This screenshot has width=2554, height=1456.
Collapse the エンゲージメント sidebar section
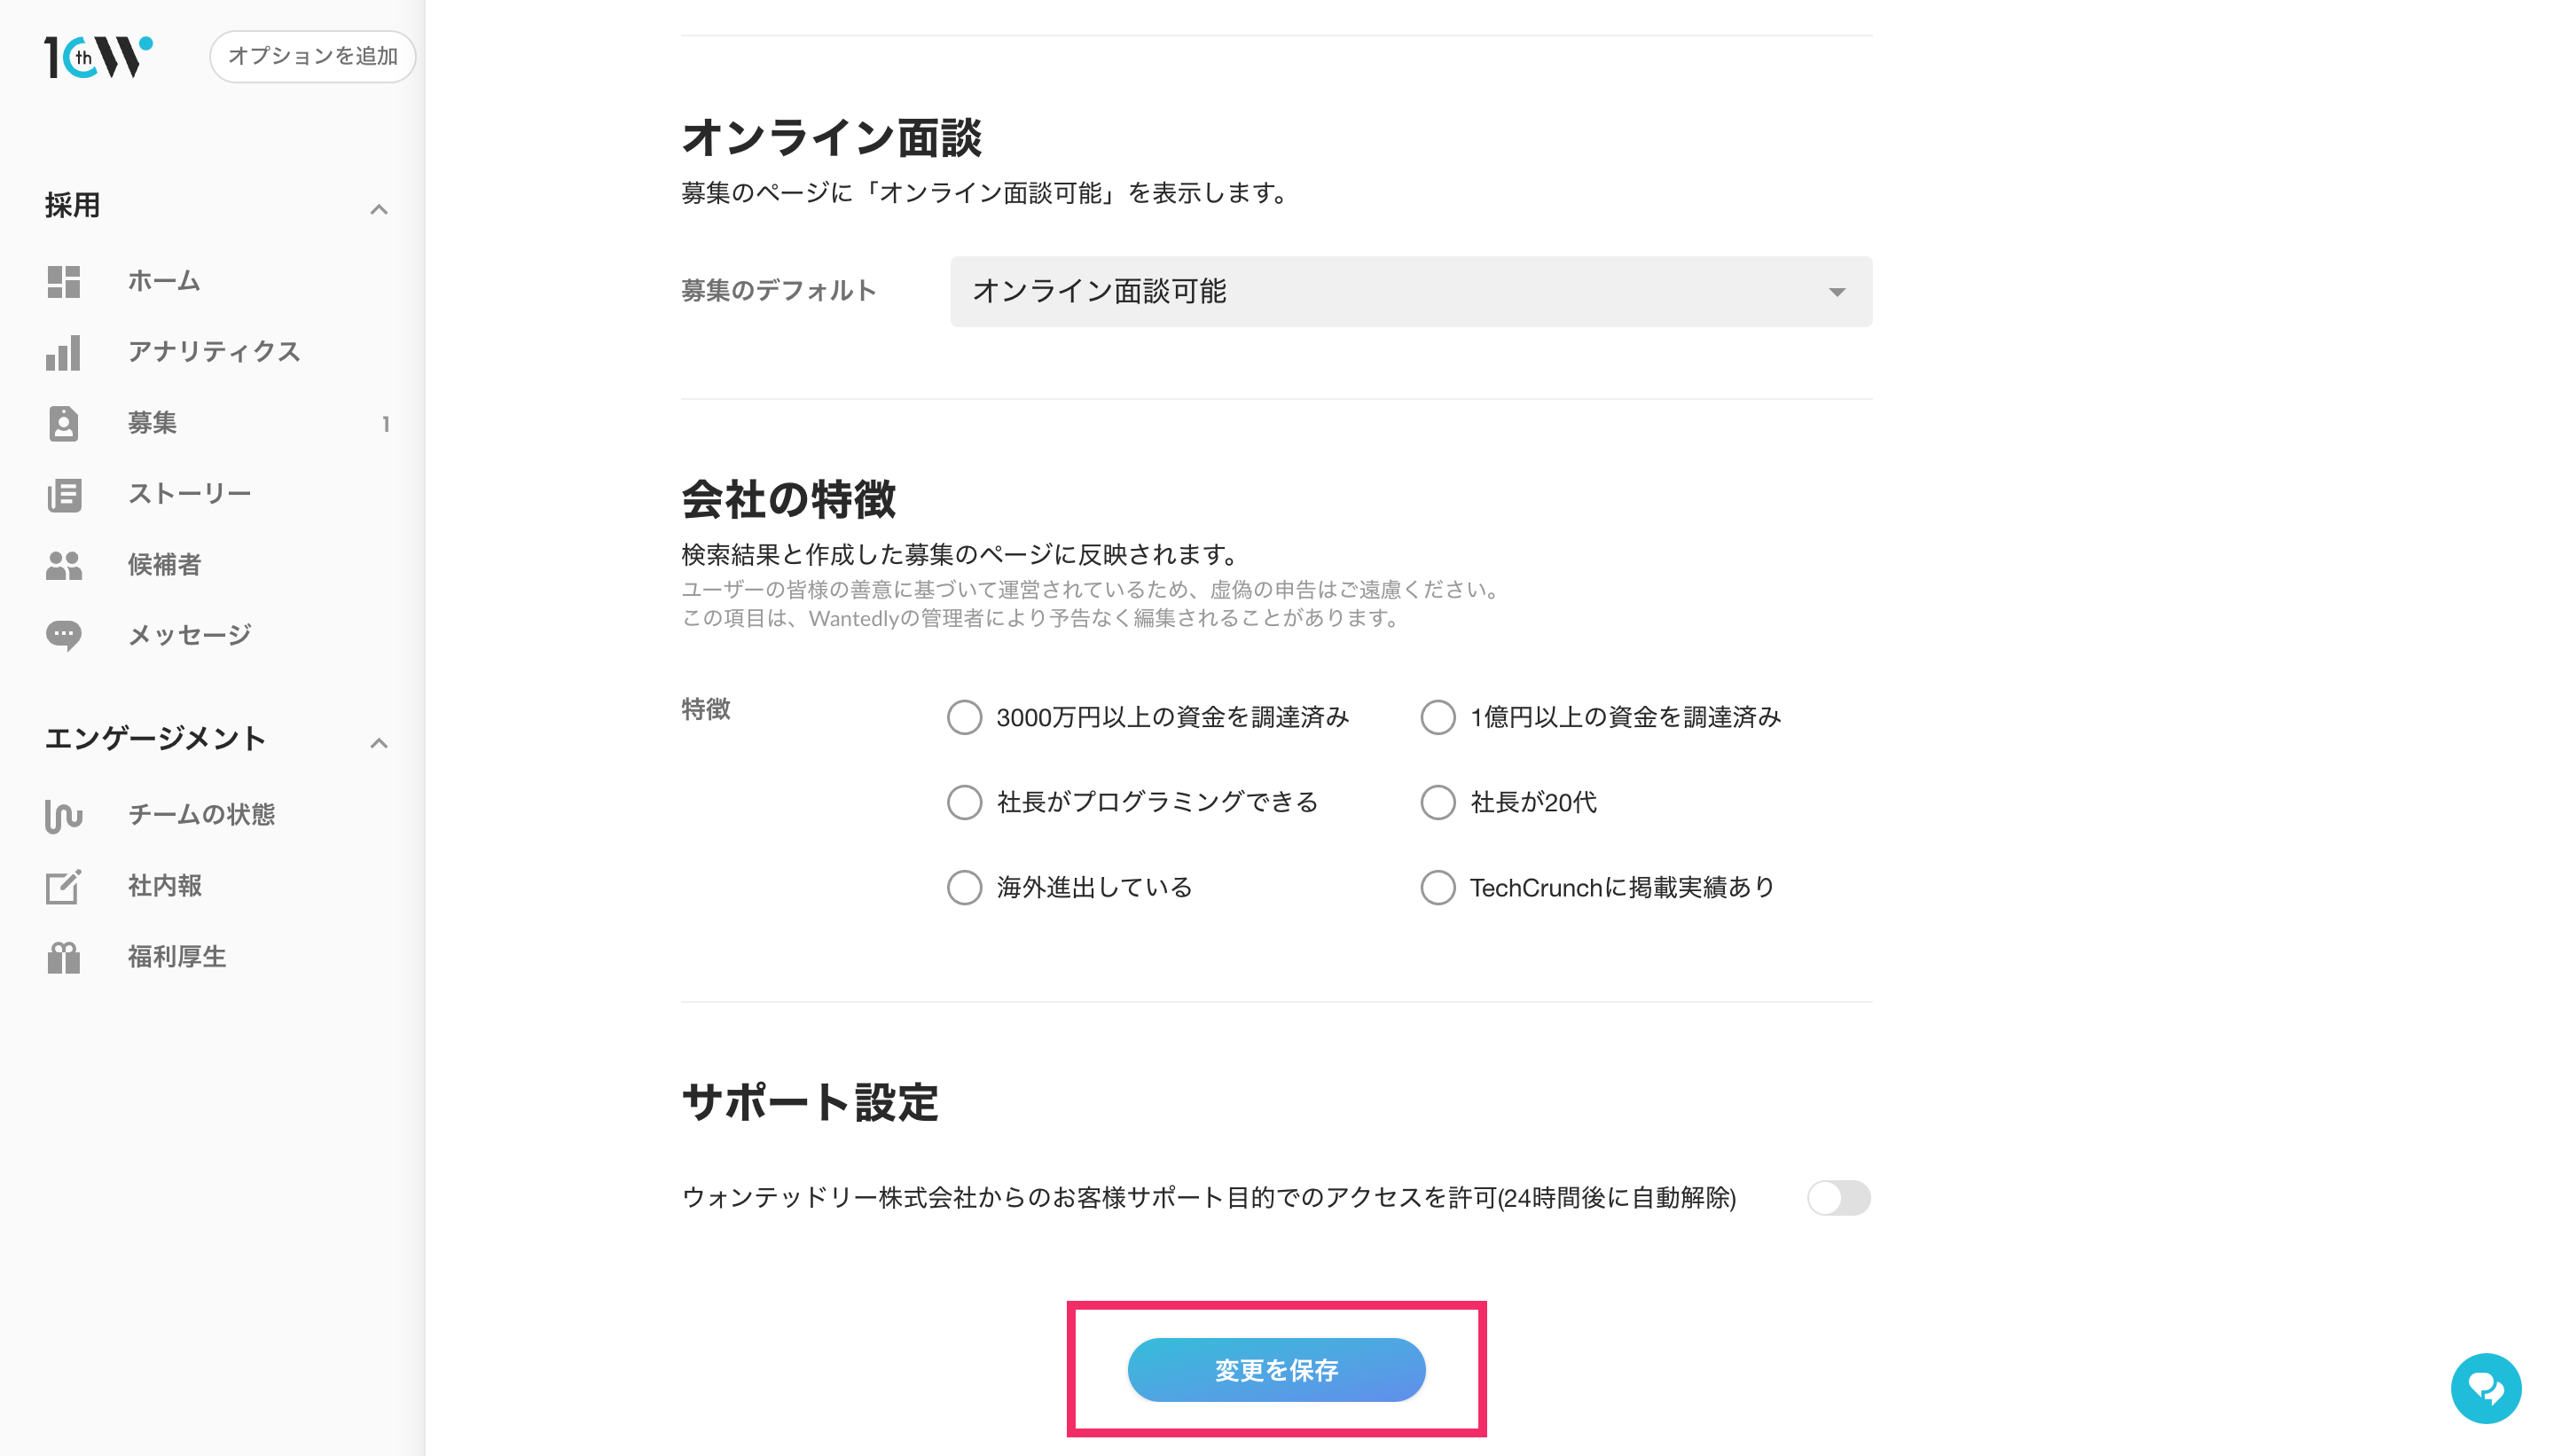click(378, 742)
